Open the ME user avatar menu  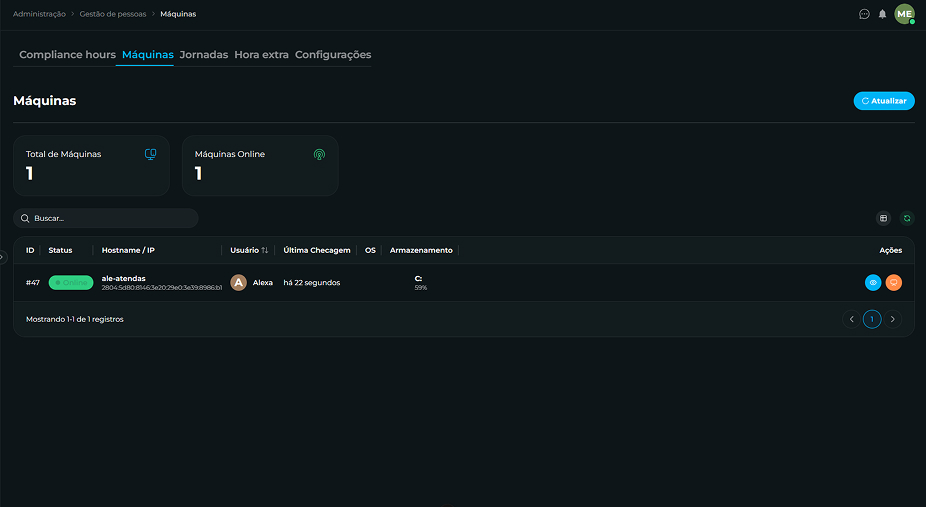click(904, 14)
